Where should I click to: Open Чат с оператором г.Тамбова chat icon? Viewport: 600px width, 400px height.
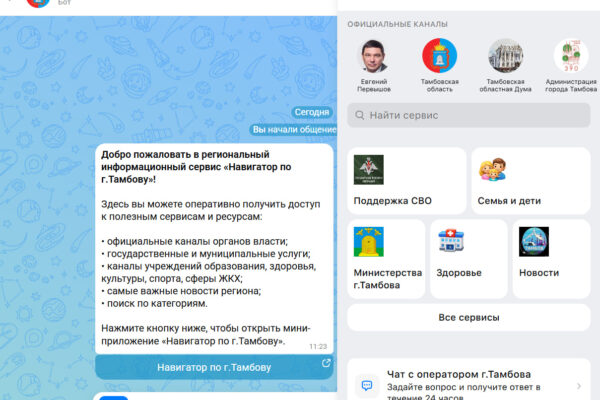(367, 385)
